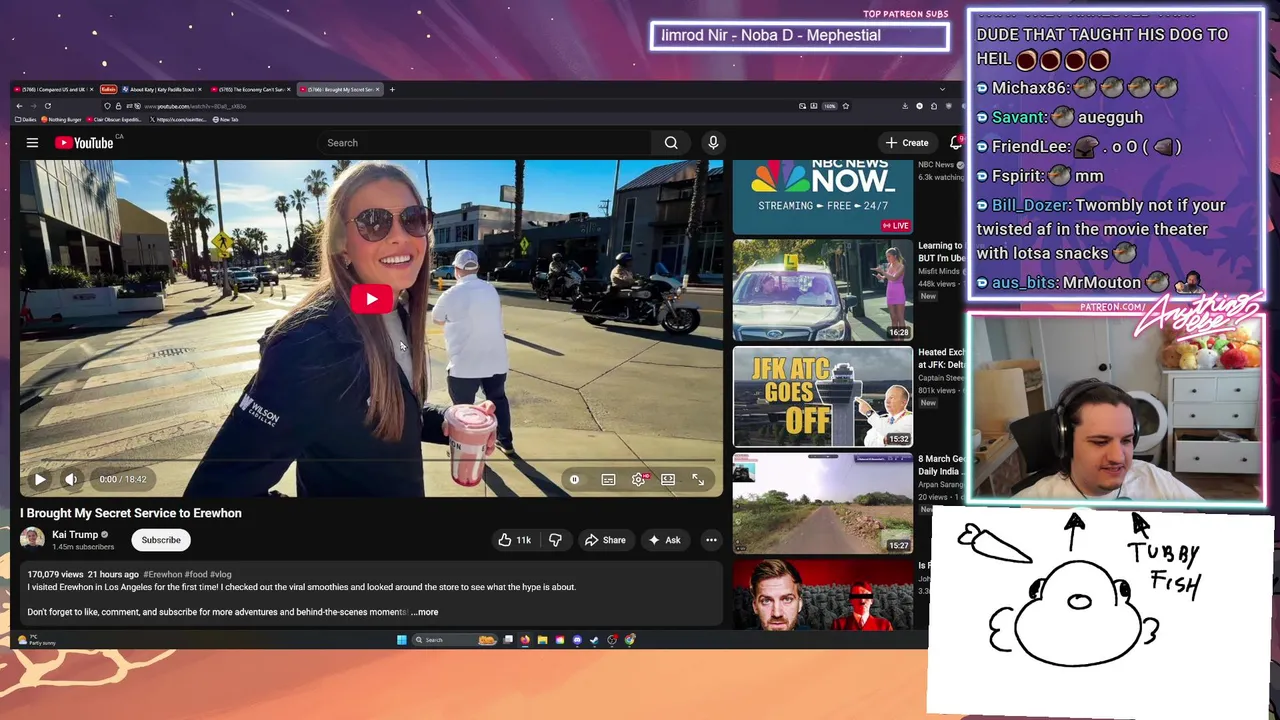Open the YouTube hamburger guide menu
The width and height of the screenshot is (1280, 720).
point(32,143)
